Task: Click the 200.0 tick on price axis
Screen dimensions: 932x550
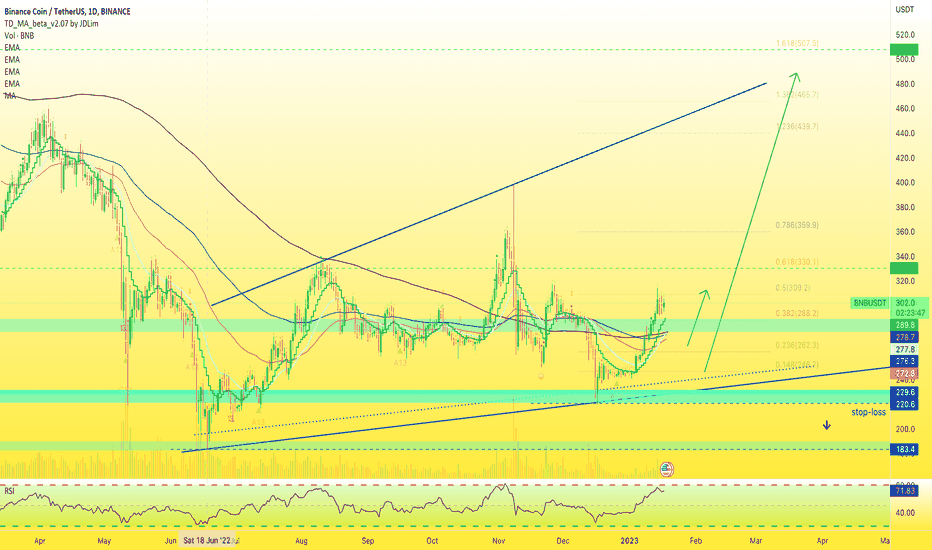Action: 905,429
